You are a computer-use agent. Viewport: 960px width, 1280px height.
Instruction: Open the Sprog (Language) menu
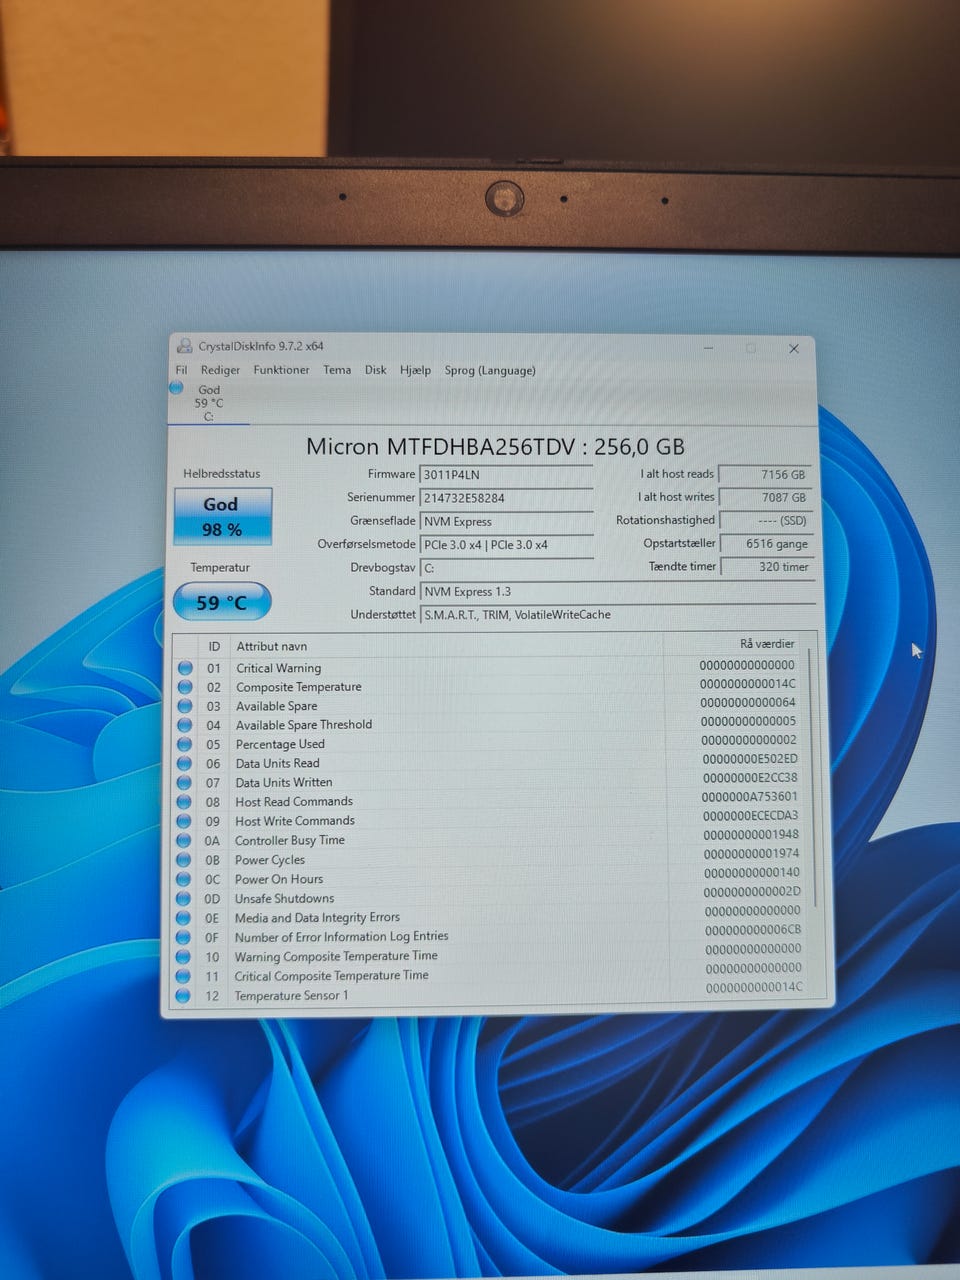click(490, 370)
